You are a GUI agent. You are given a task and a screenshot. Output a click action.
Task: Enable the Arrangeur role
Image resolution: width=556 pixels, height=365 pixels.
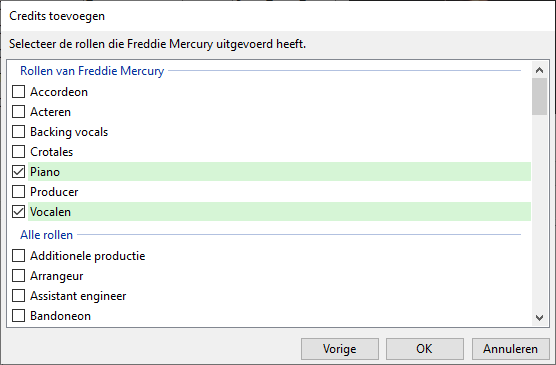click(18, 276)
